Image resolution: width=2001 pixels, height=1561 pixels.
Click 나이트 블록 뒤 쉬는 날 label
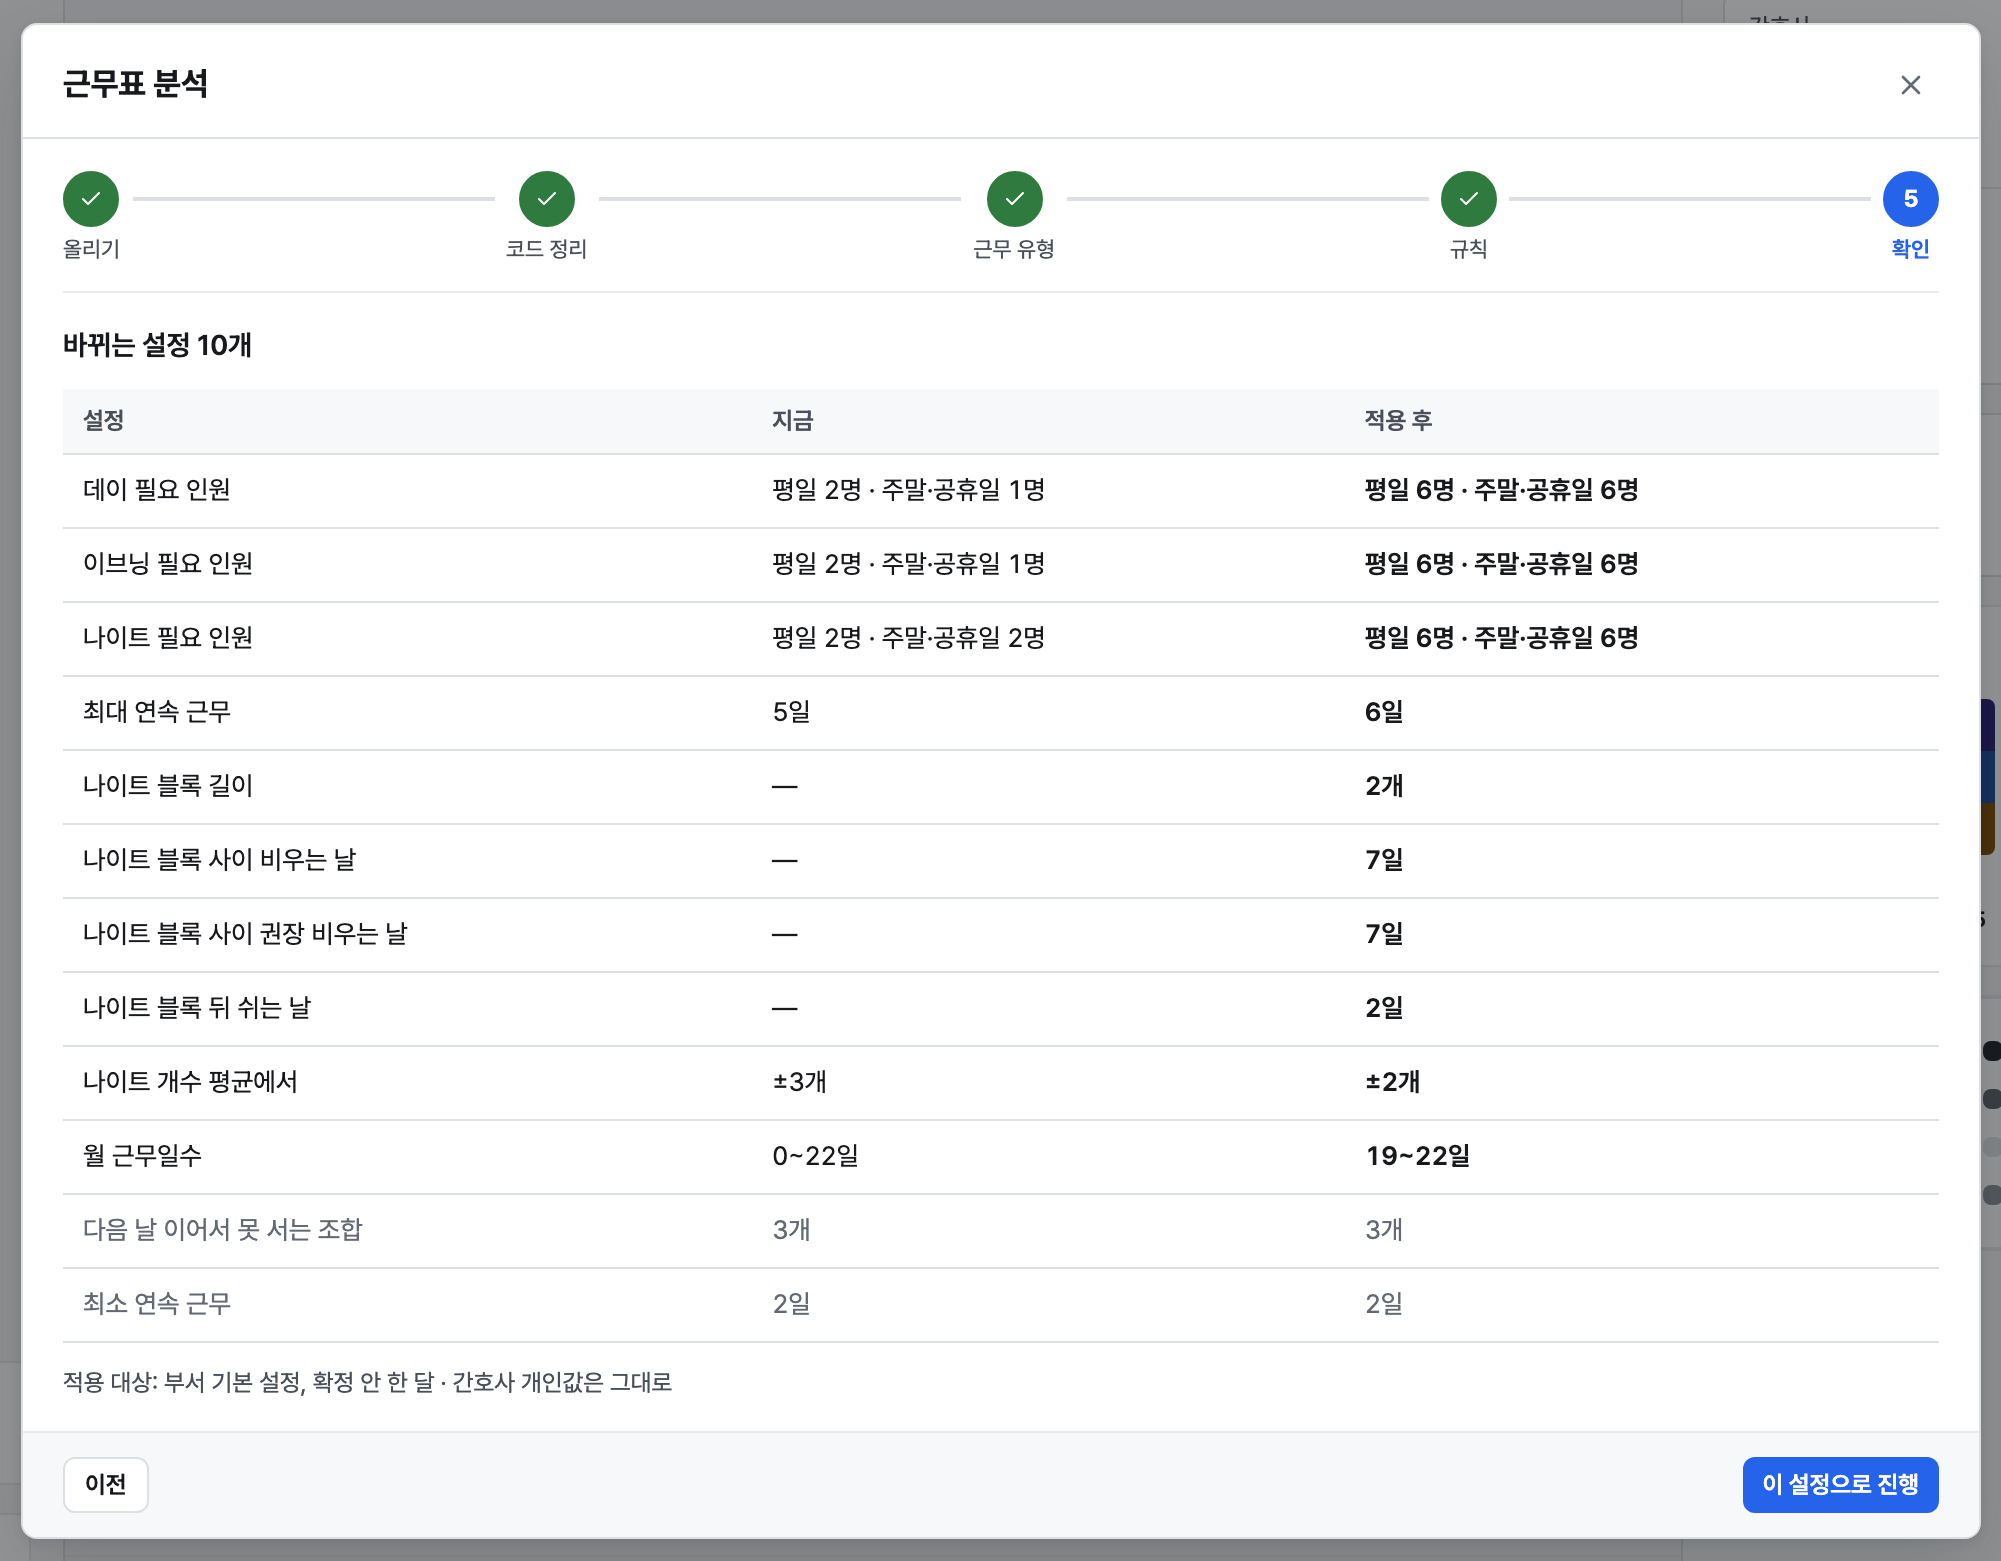tap(197, 1008)
